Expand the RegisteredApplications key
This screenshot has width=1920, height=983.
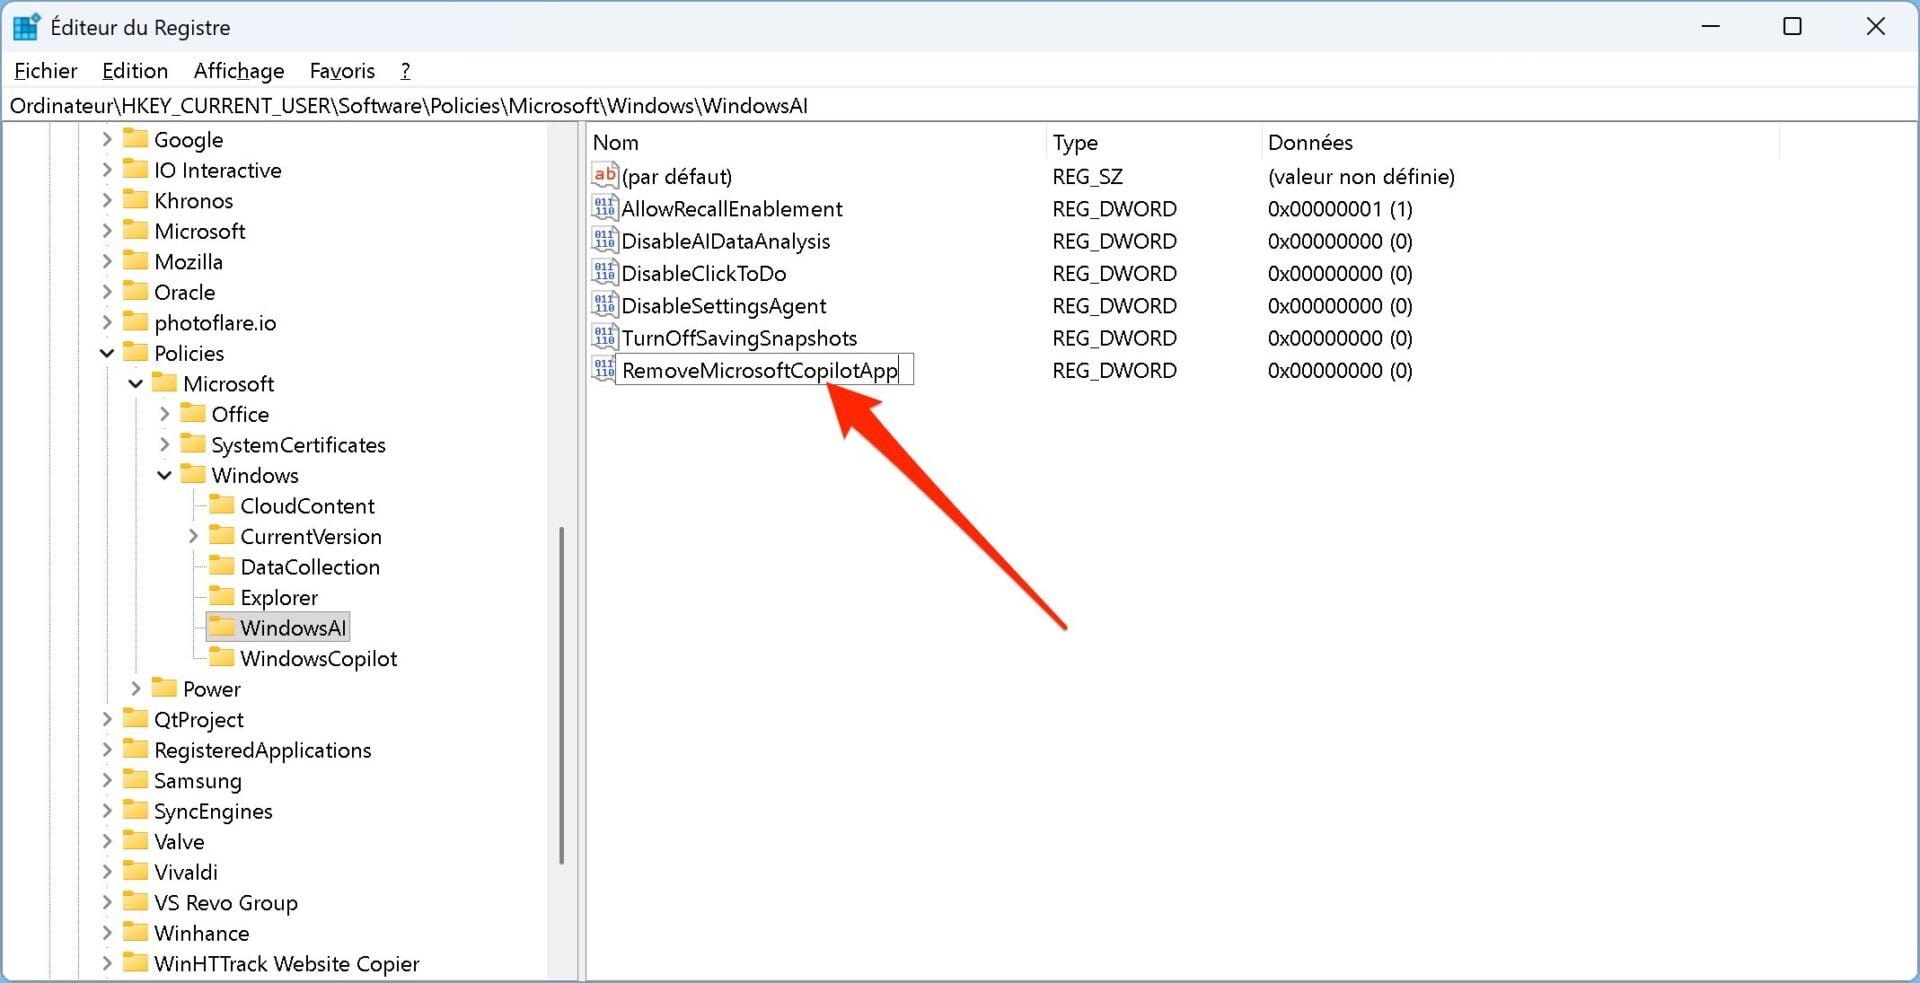(x=107, y=750)
